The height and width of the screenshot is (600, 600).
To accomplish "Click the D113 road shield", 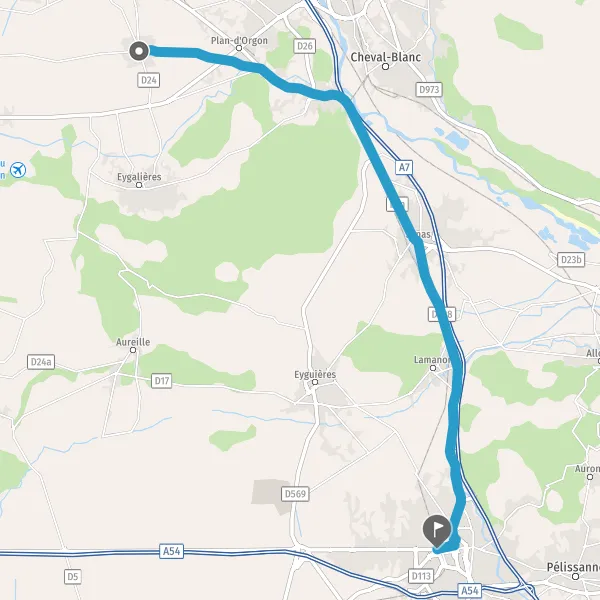I will point(421,576).
